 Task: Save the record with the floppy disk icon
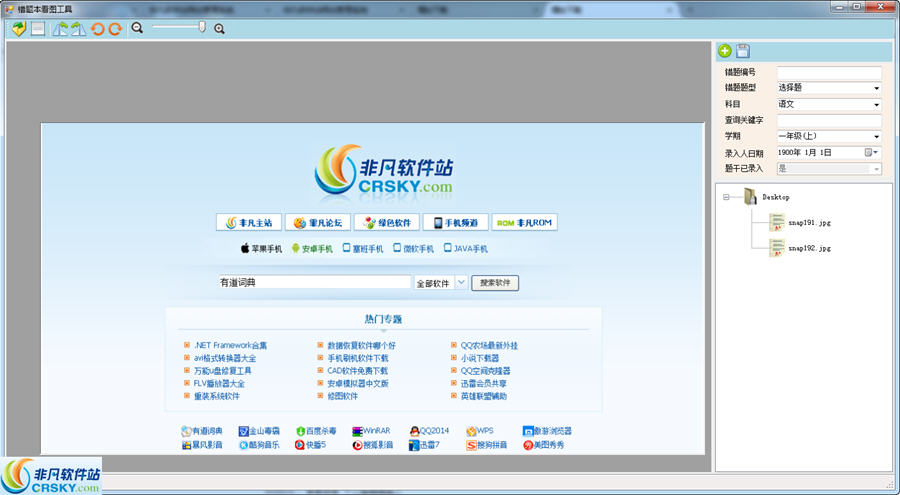point(743,51)
